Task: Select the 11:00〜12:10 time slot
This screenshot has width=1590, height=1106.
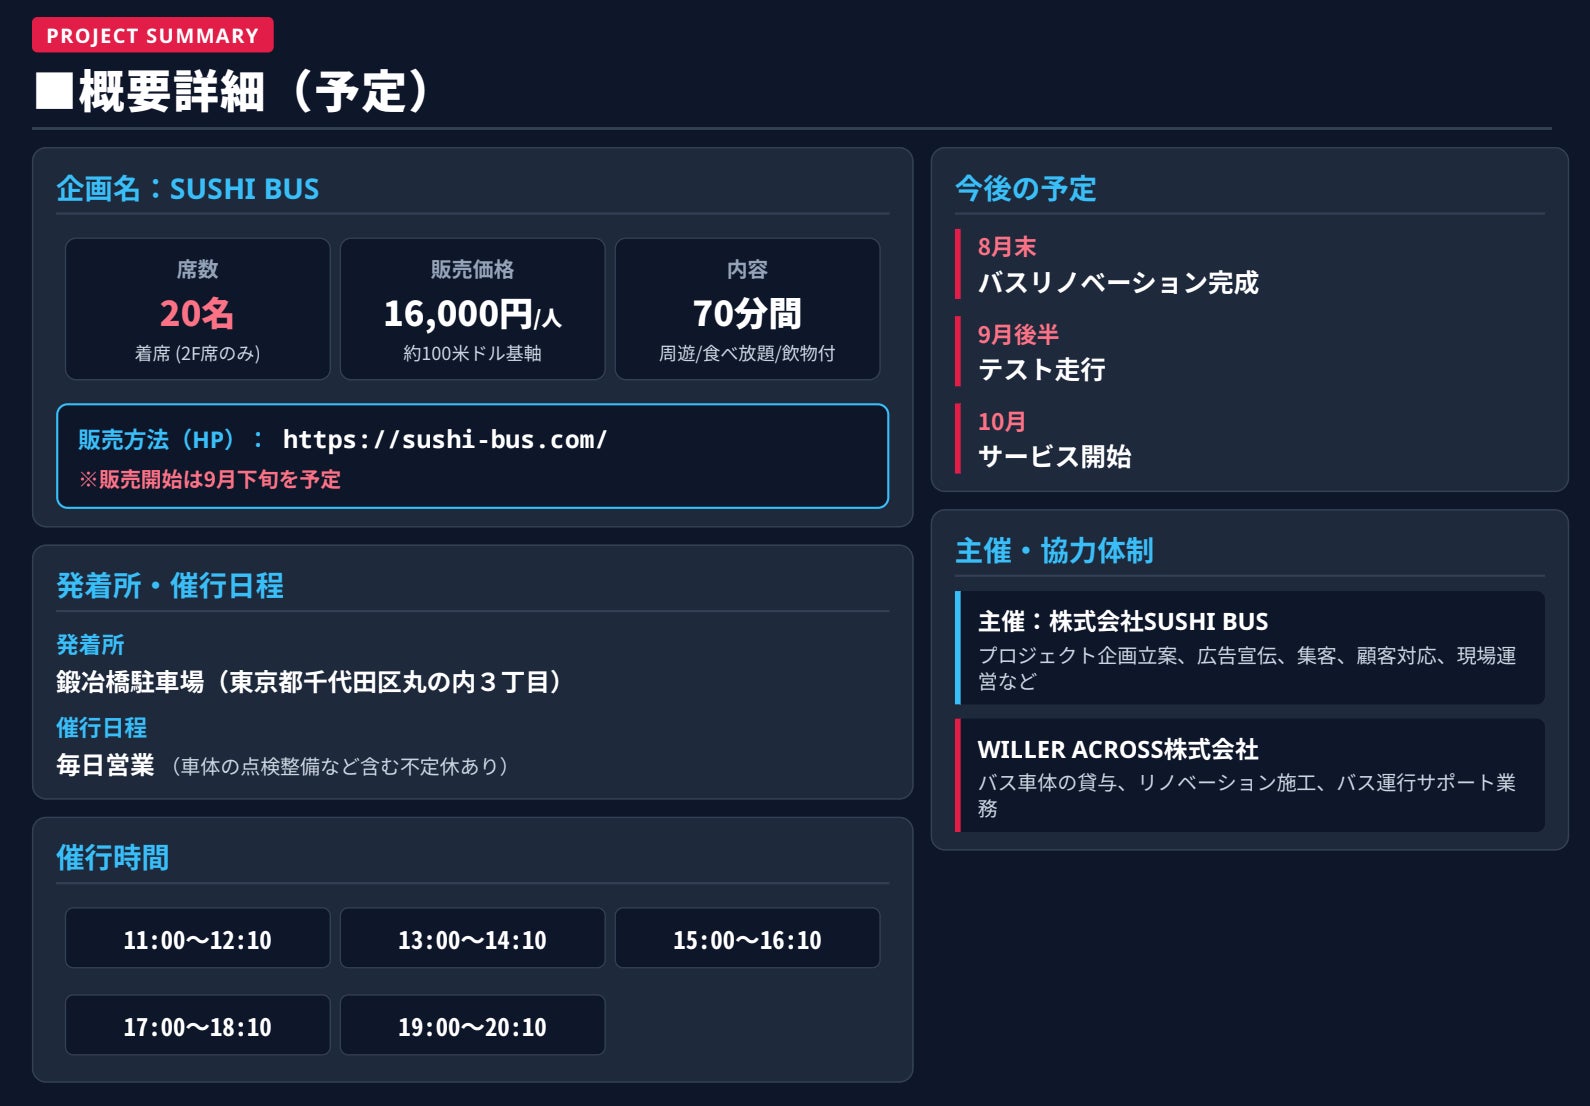Action: pos(198,938)
